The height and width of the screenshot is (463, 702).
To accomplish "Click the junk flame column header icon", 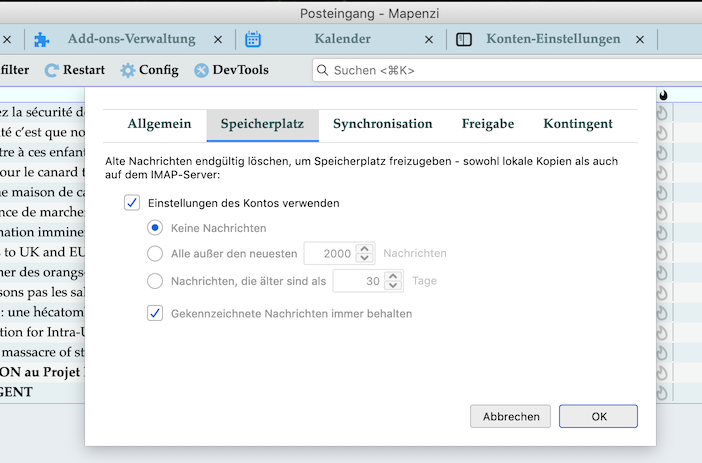I will point(662,95).
